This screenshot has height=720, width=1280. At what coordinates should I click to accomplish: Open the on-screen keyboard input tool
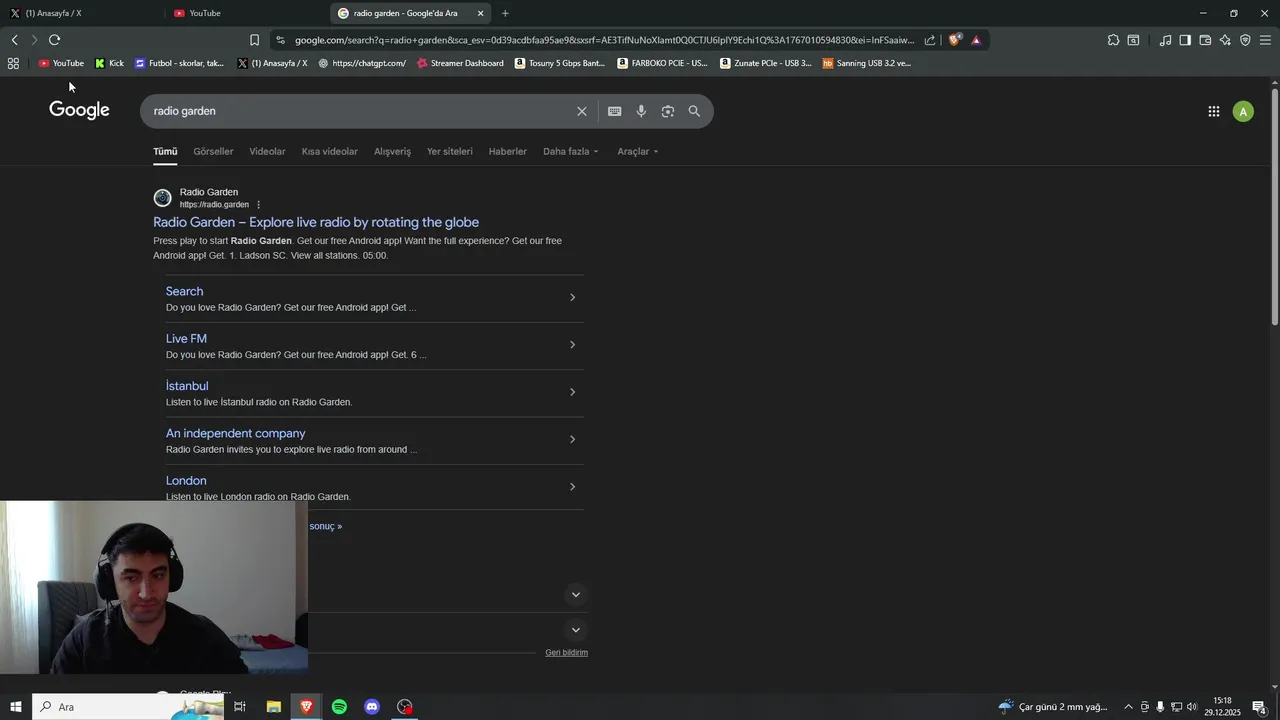tap(615, 111)
